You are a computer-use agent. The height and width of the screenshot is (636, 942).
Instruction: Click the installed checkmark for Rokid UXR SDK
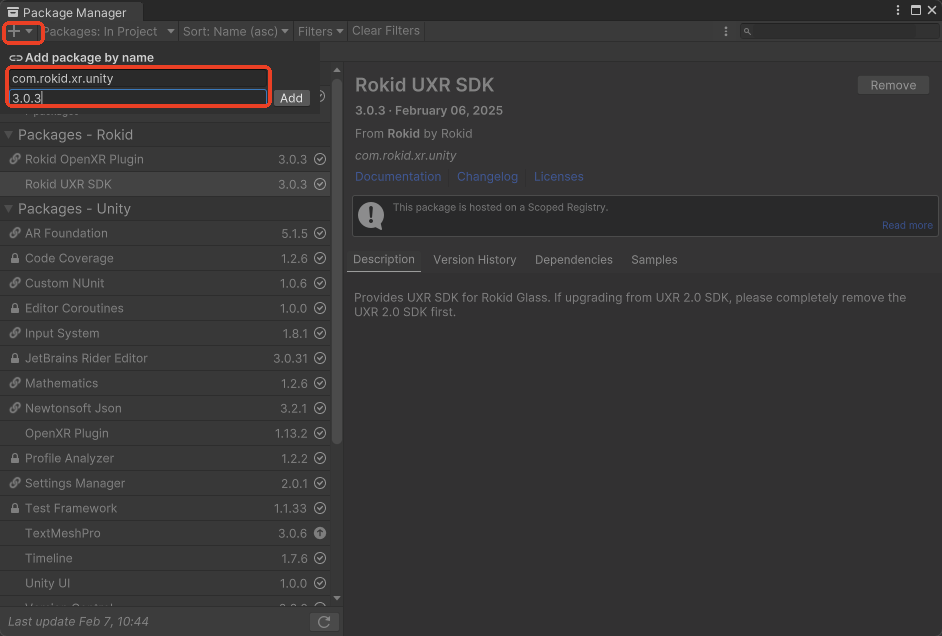(x=320, y=184)
